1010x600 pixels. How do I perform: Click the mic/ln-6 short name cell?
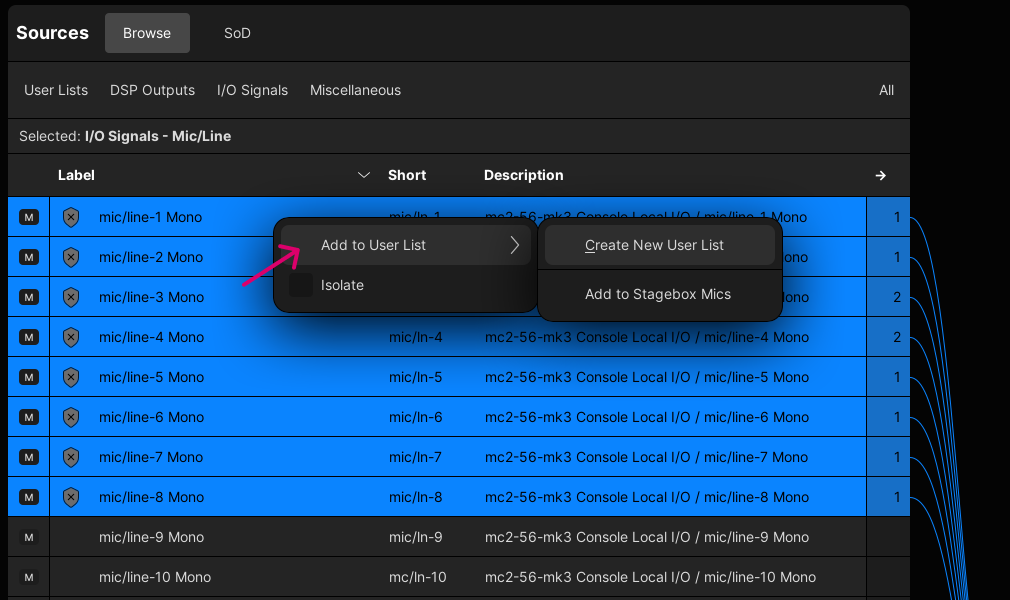point(415,417)
